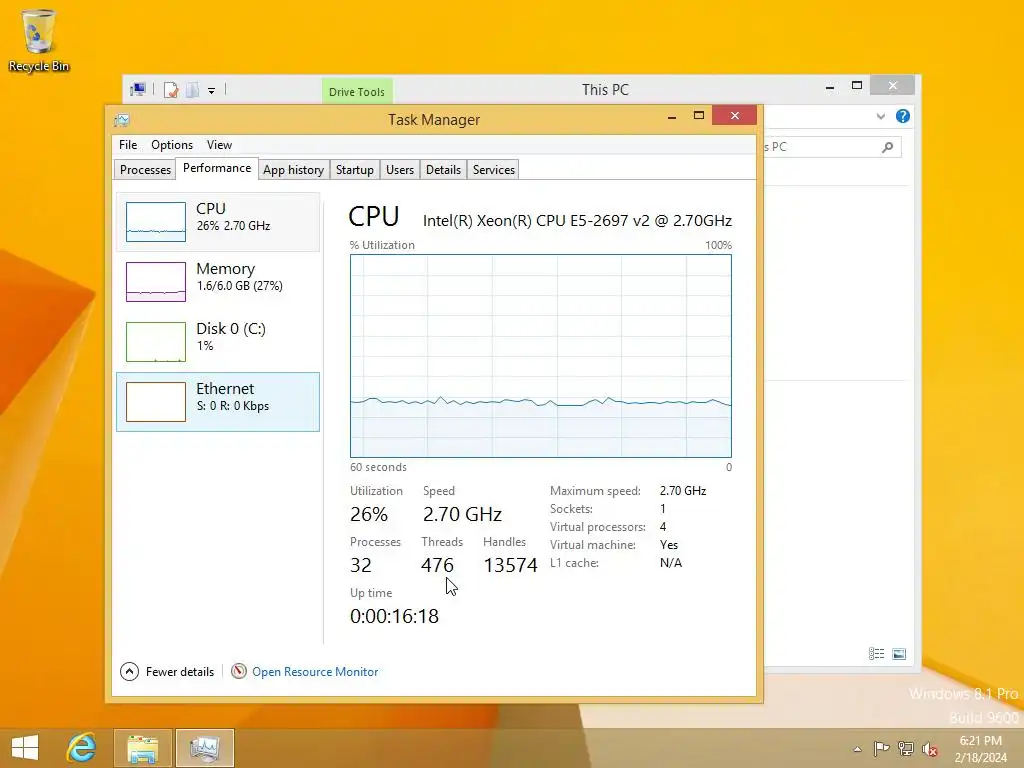Switch to the Processes tab
The image size is (1024, 768).
(145, 170)
